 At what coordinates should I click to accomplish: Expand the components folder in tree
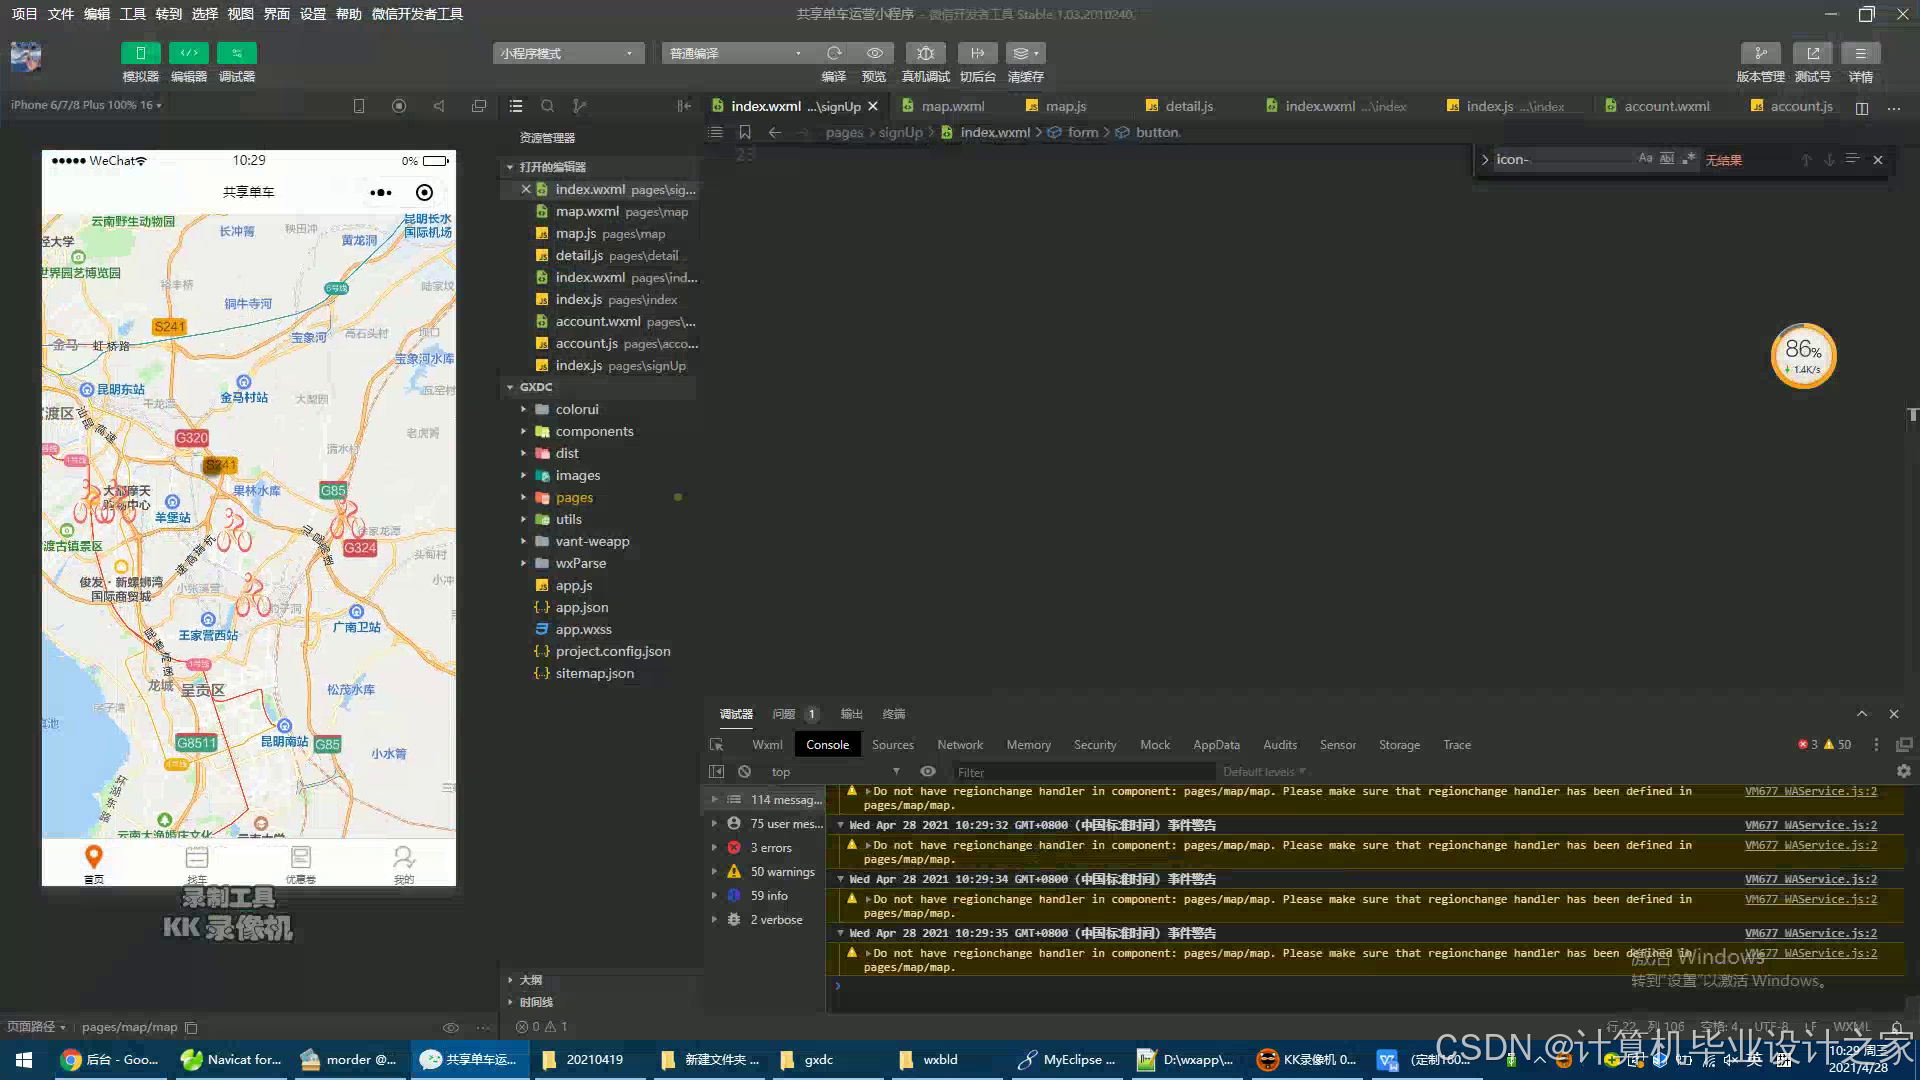[594, 431]
